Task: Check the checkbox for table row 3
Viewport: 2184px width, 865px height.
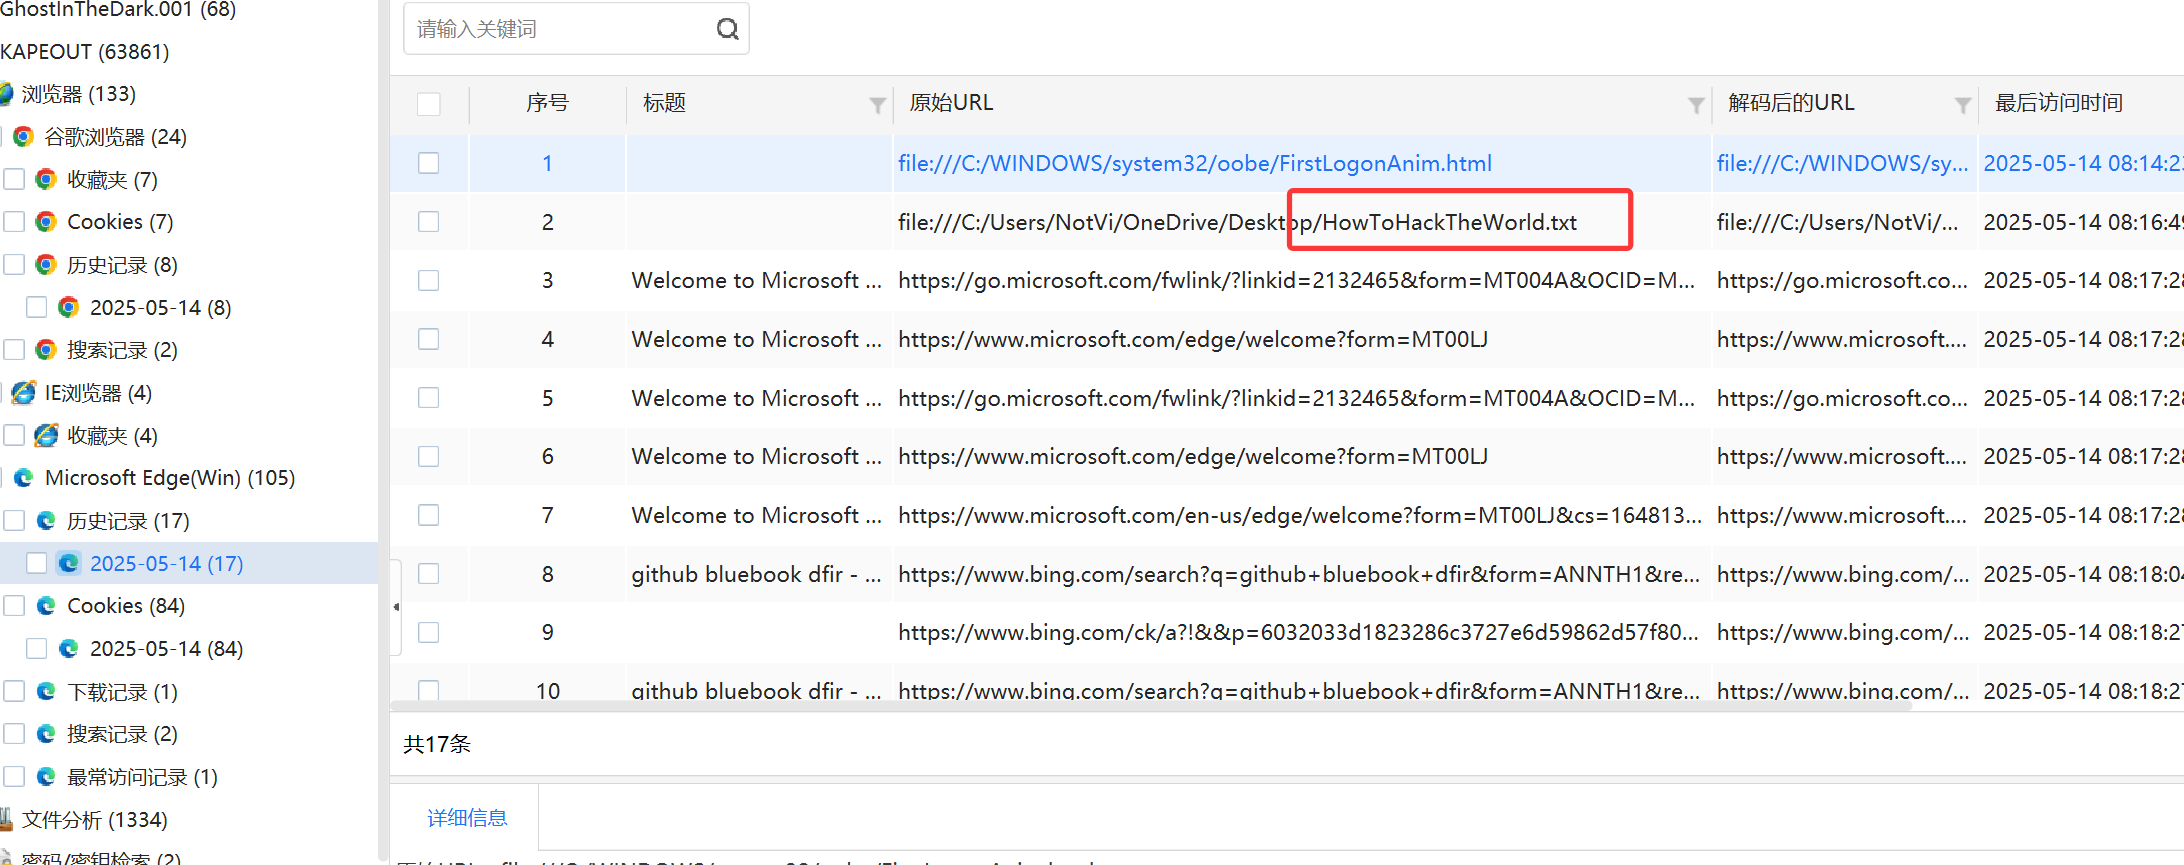Action: point(428,280)
